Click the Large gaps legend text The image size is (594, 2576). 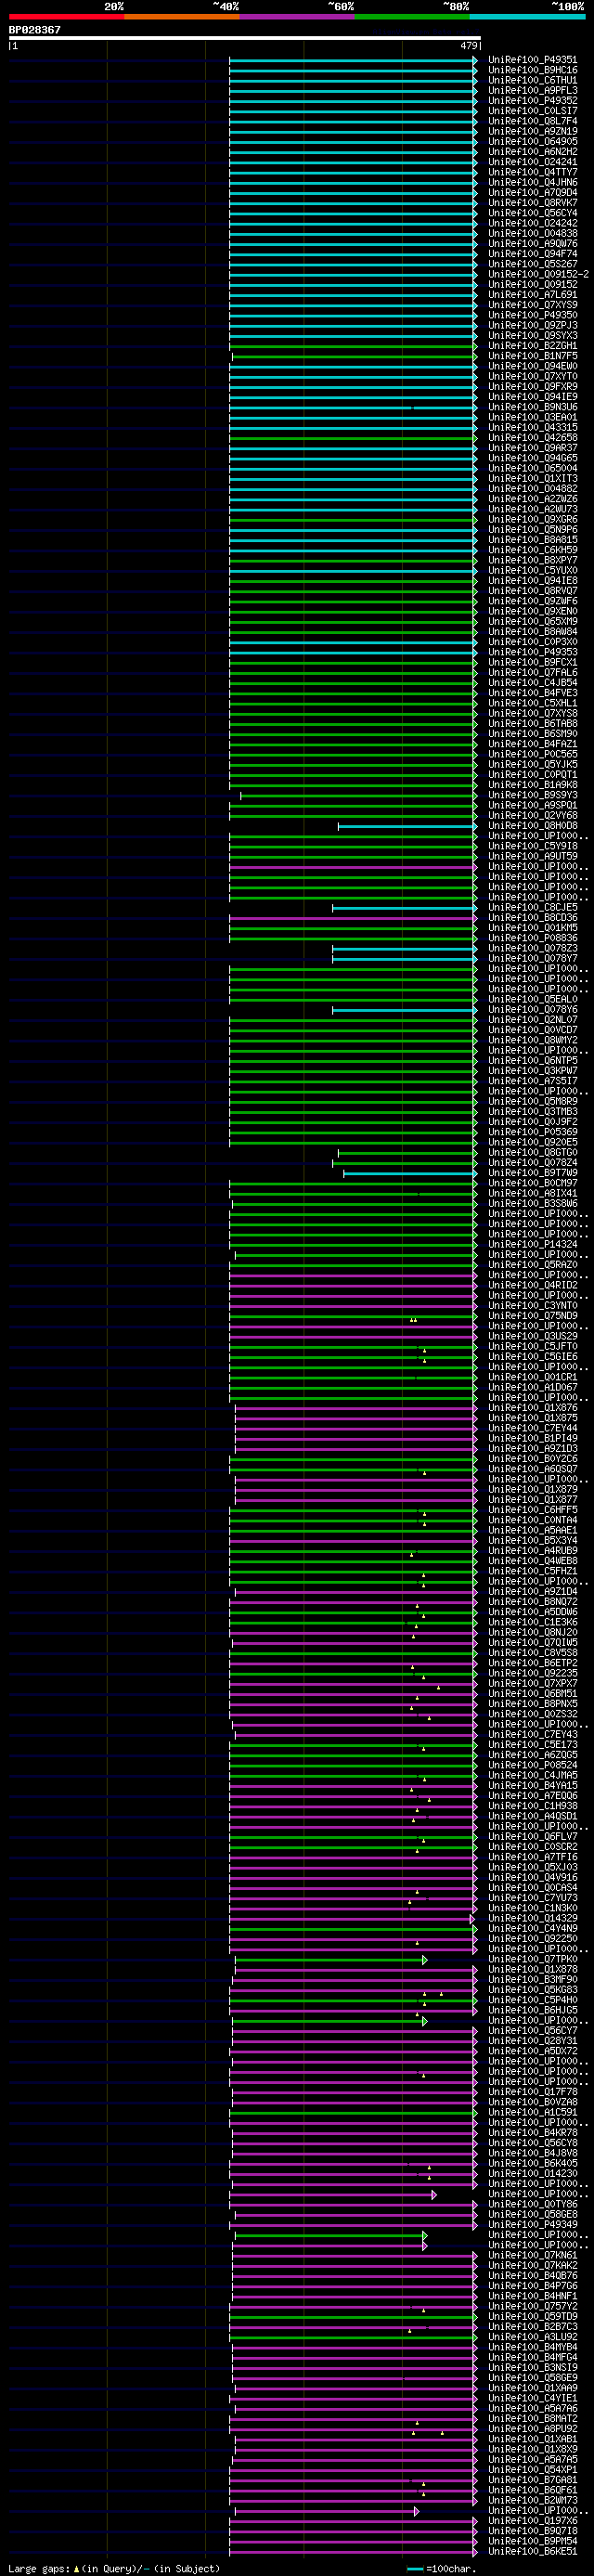click(x=39, y=2568)
